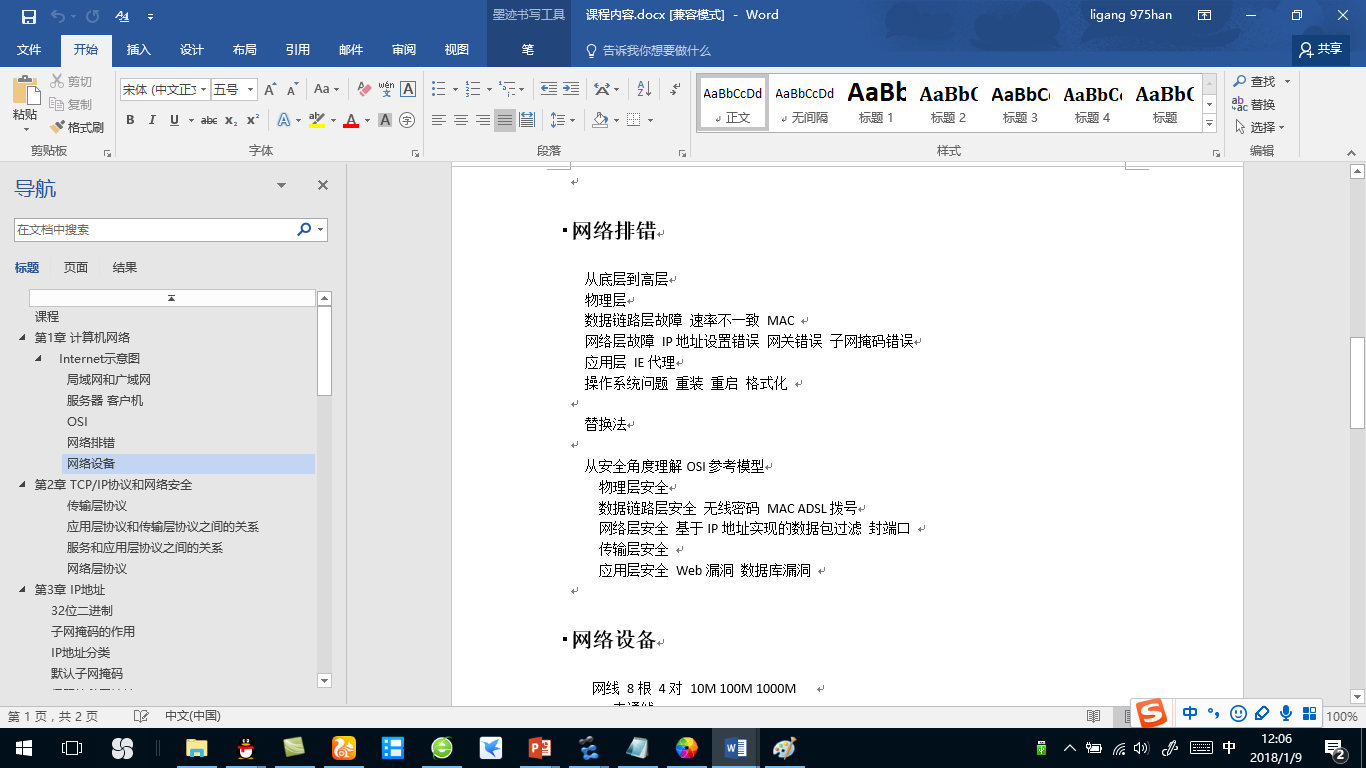Image resolution: width=1366 pixels, height=768 pixels.
Task: Click the Cut (剪切) button
Action: coord(71,81)
